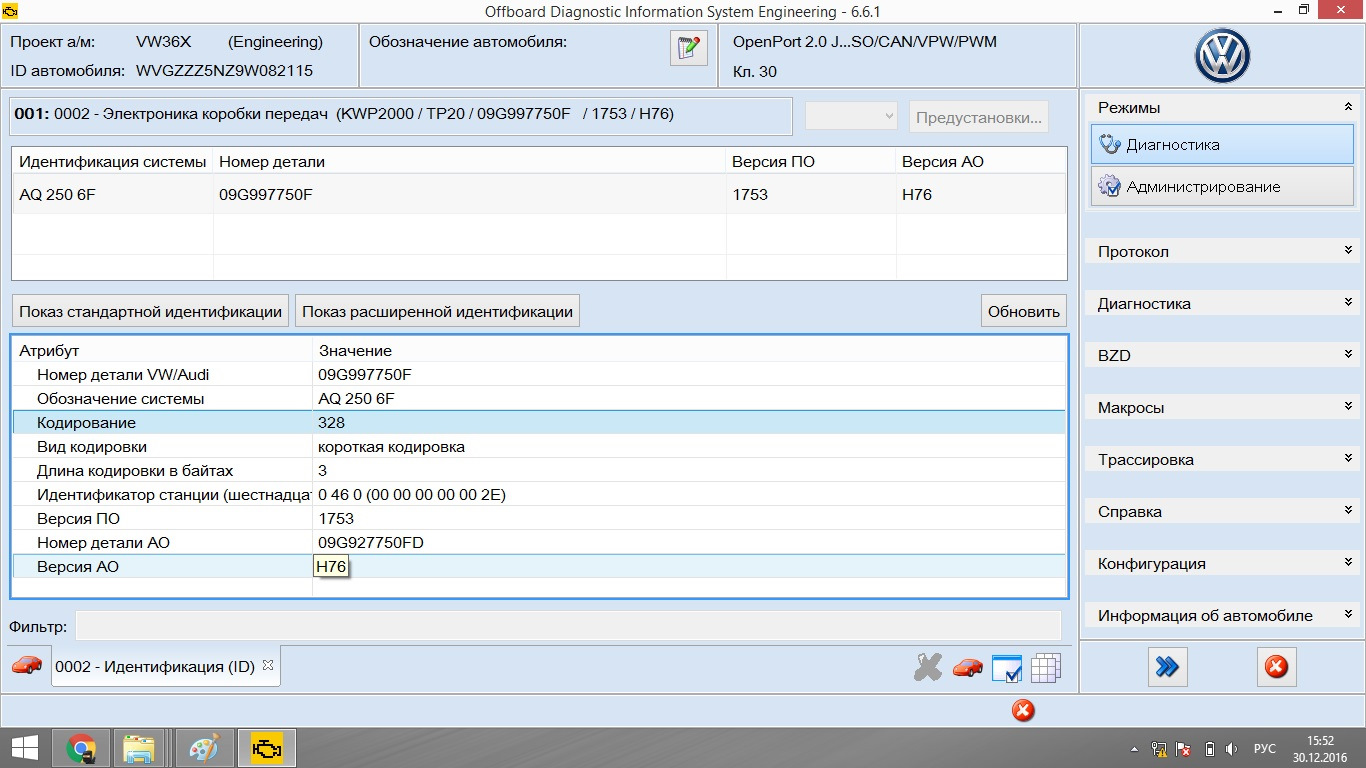The width and height of the screenshot is (1366, 768).
Task: Click the red car icon beside the grid icons
Action: coord(967,667)
